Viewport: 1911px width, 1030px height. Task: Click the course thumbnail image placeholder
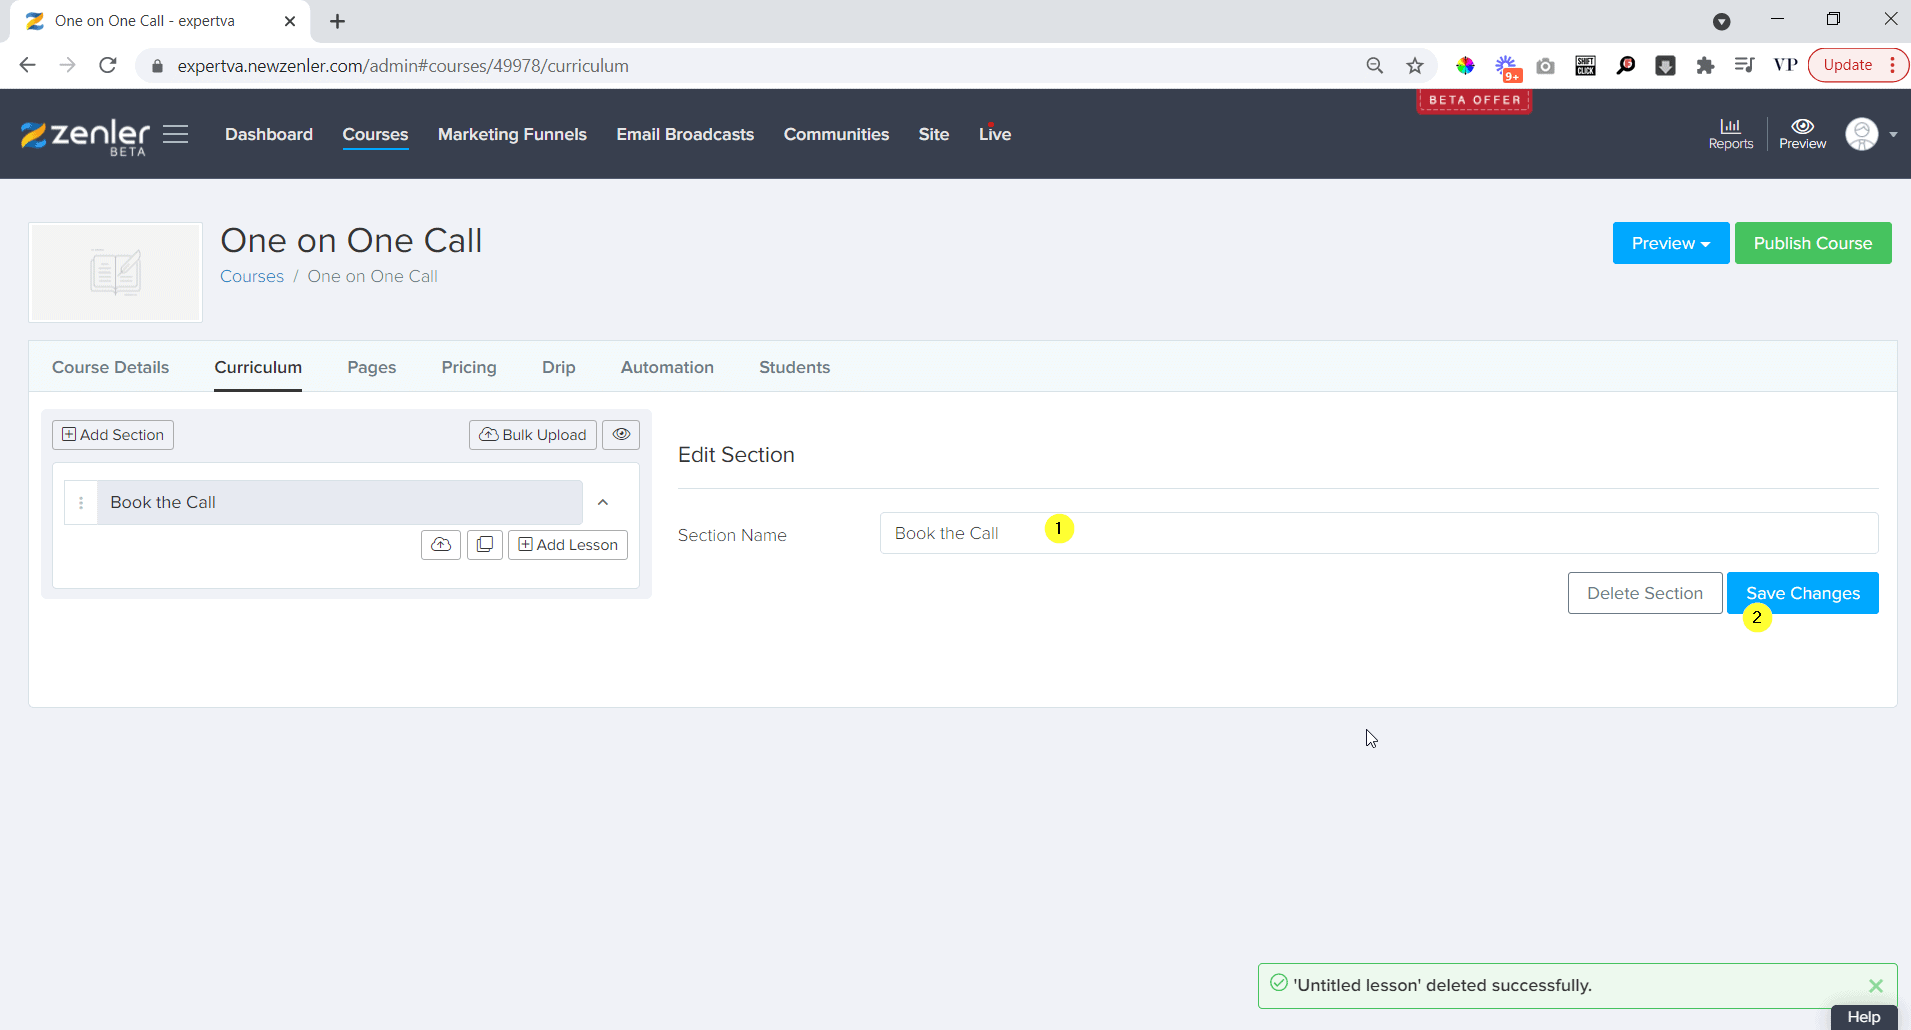[x=116, y=272]
